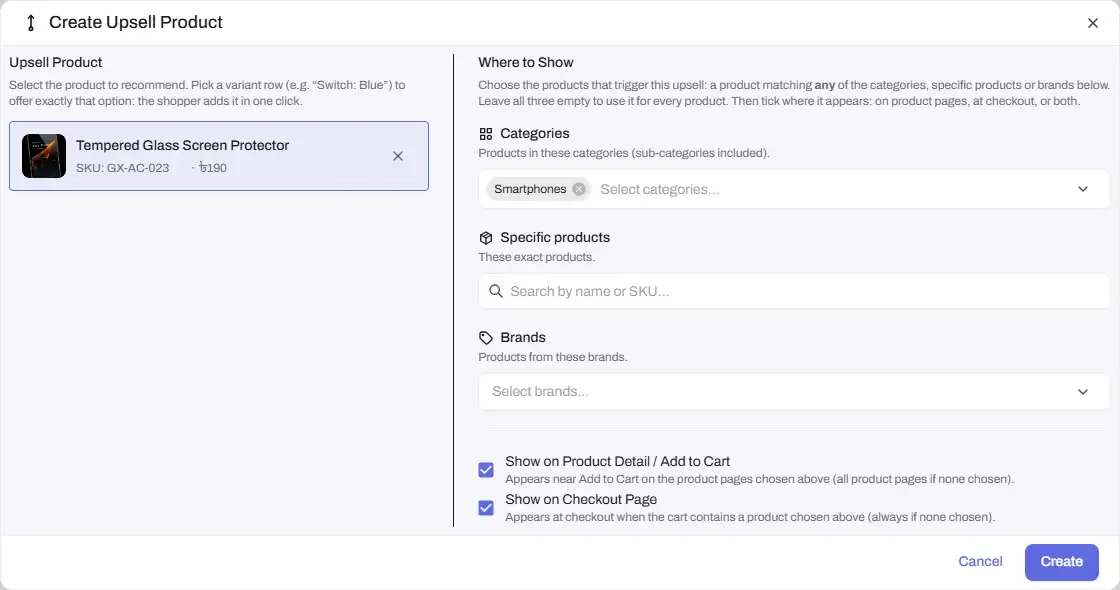Viewport: 1120px width, 590px height.
Task: Remove the Smartphones category chip
Action: (x=579, y=189)
